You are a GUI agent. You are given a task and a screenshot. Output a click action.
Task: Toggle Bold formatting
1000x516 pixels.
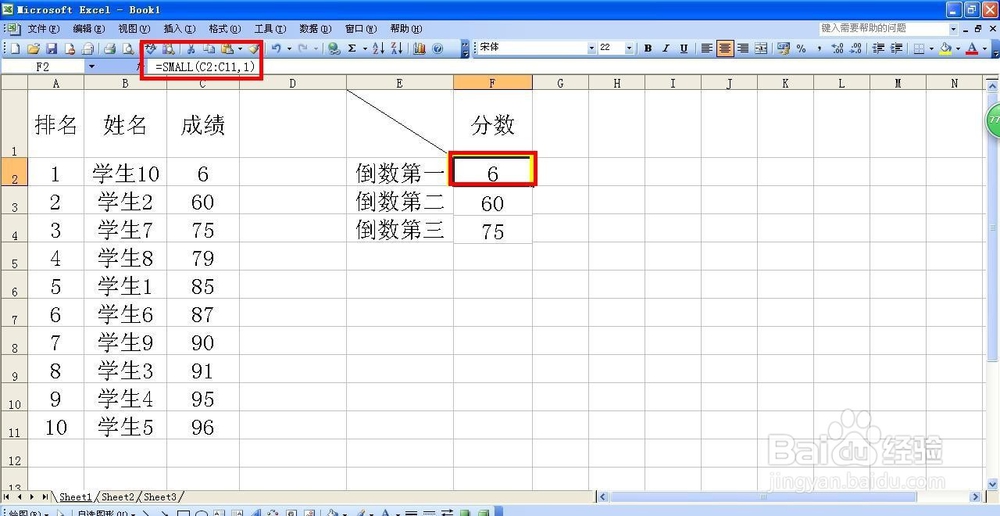[x=648, y=48]
